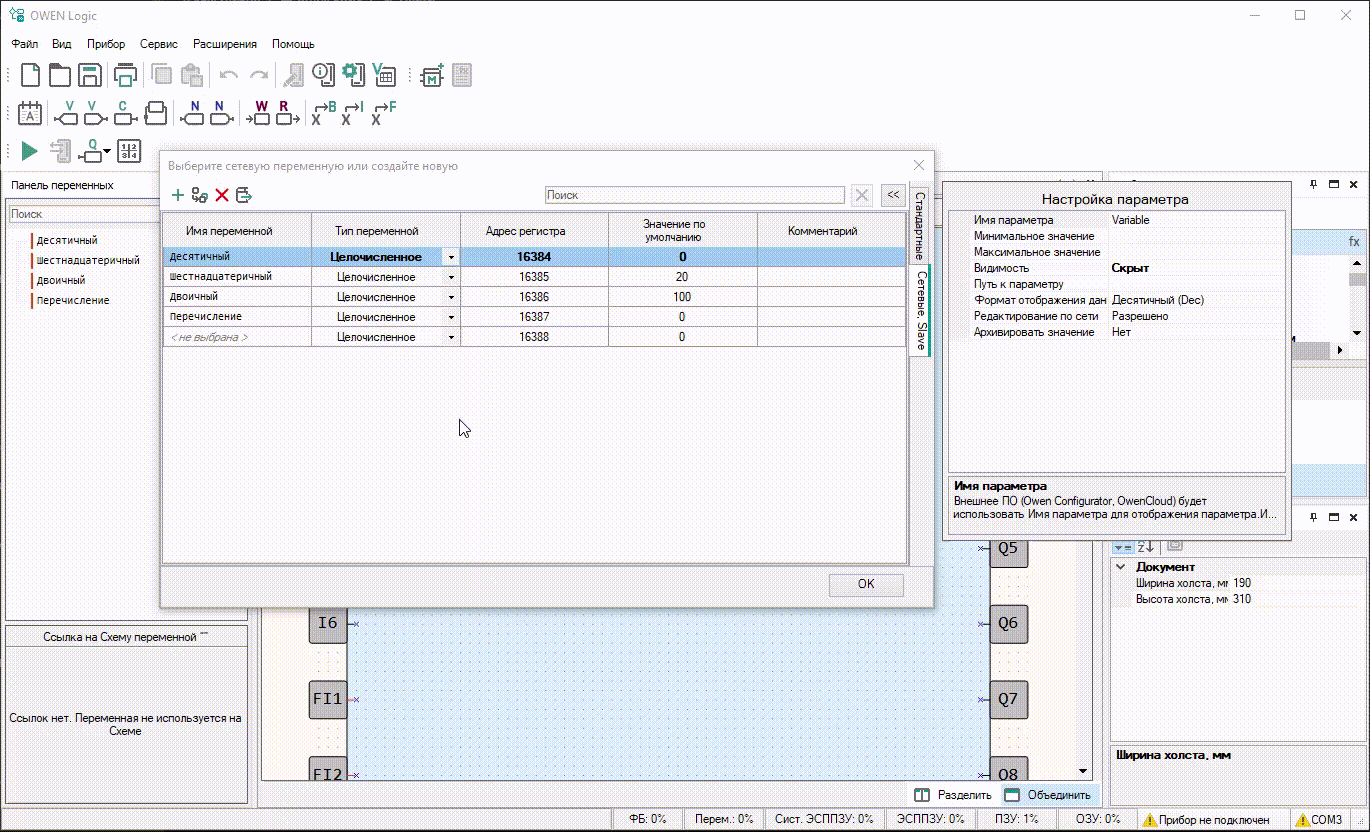Open type dropdown for Двоичный variable row
Viewport: 1370px width, 832px height.
[x=451, y=297]
